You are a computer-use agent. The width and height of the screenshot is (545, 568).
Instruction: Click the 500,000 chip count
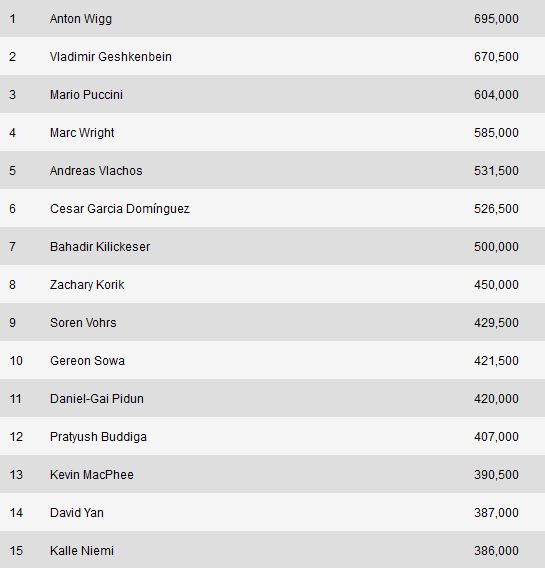coord(496,247)
